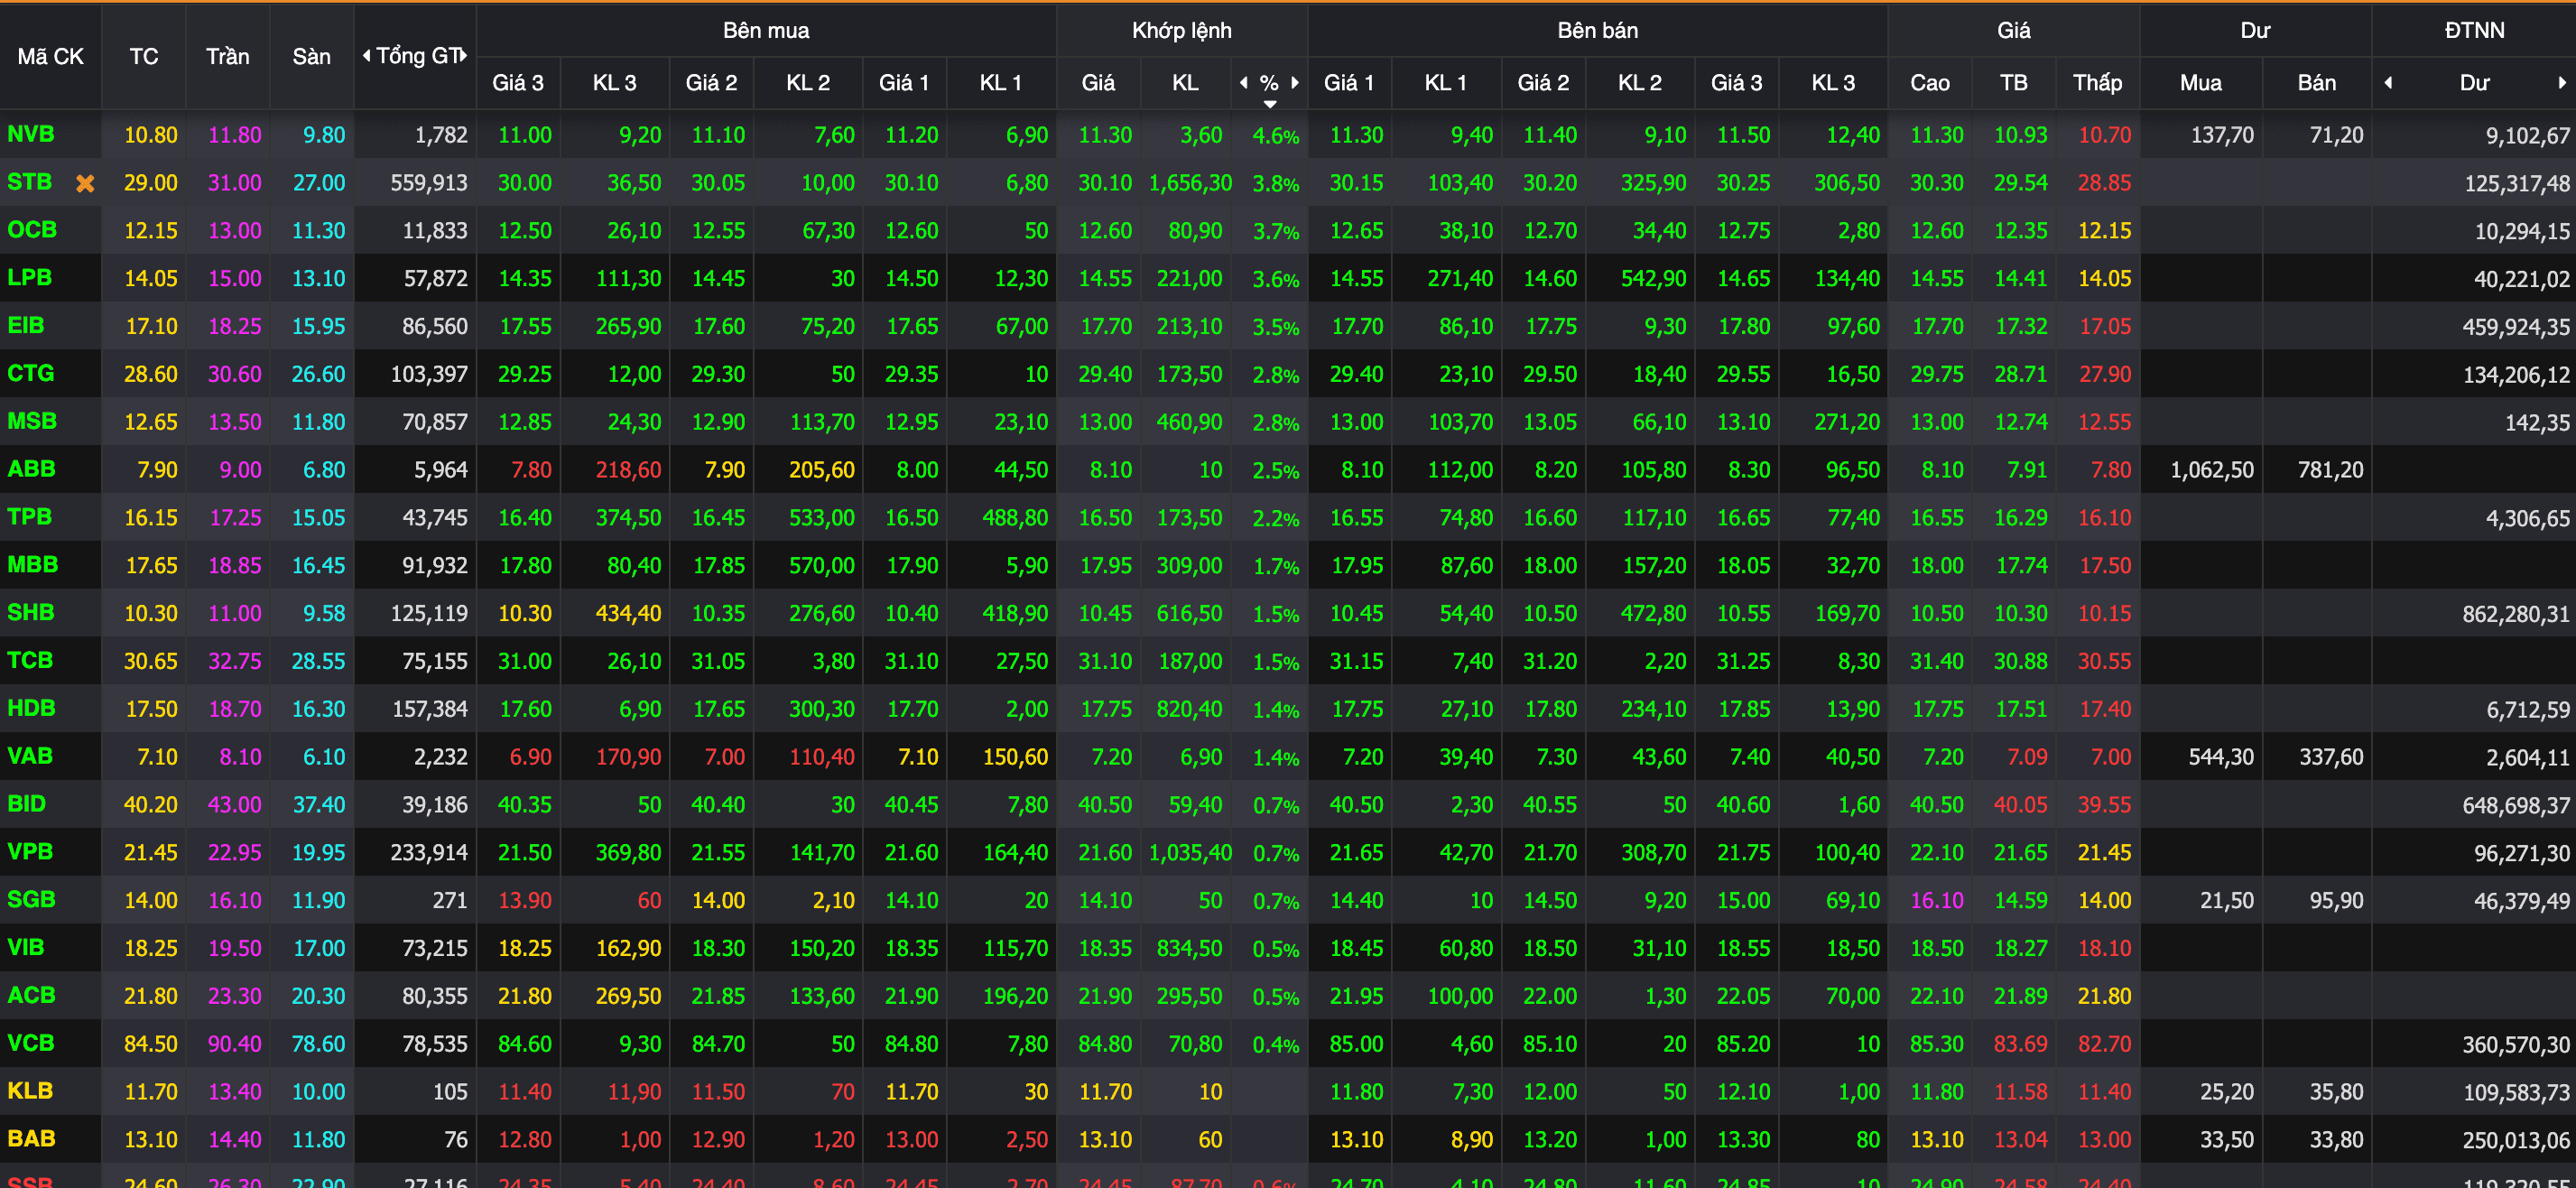The width and height of the screenshot is (2576, 1188).
Task: Open SGB stock symbol
Action: pyautogui.click(x=32, y=900)
